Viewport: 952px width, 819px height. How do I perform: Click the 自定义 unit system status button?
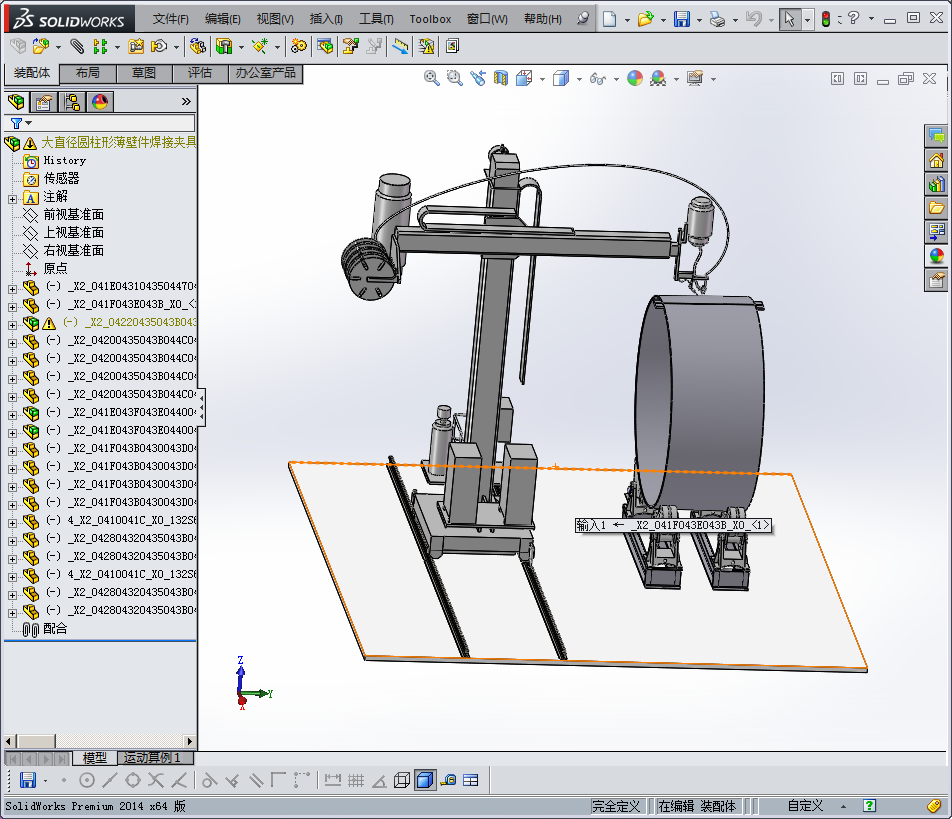point(805,806)
